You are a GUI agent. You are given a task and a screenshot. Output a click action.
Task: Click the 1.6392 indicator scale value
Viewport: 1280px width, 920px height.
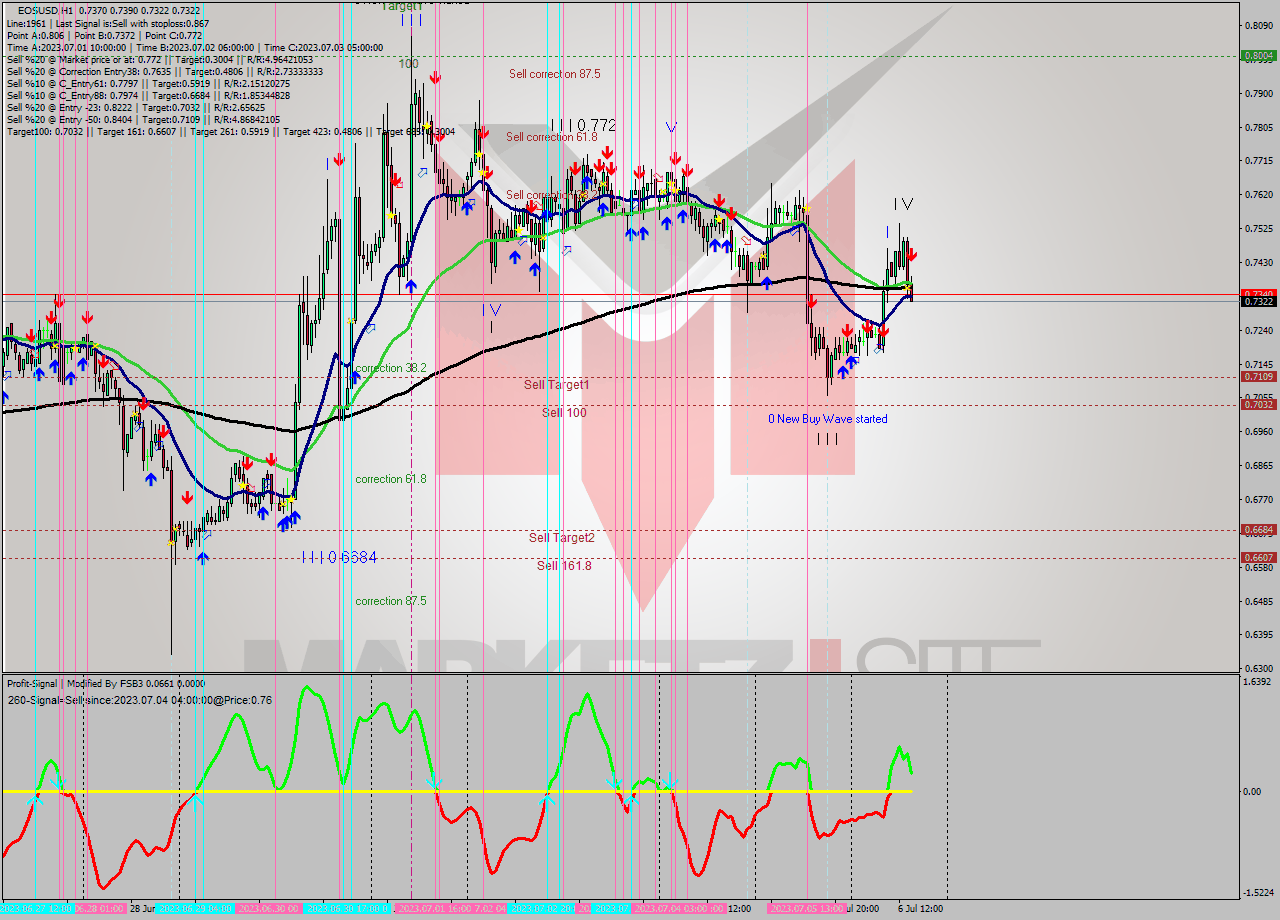[x=1258, y=682]
